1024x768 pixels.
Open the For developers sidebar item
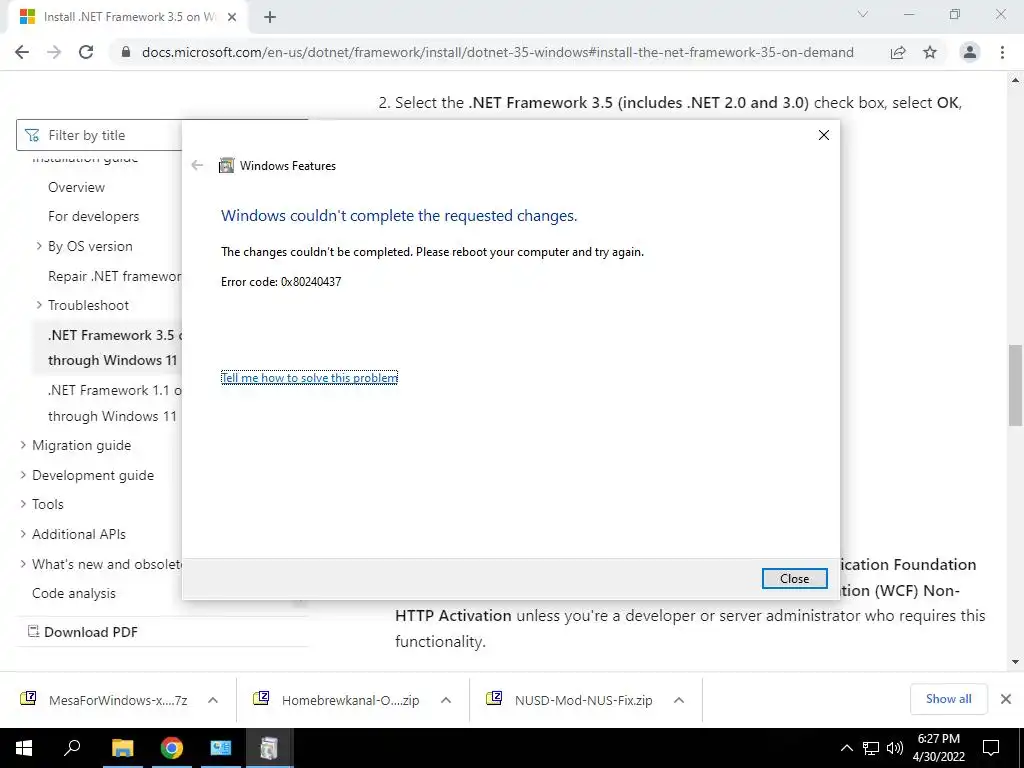point(93,216)
